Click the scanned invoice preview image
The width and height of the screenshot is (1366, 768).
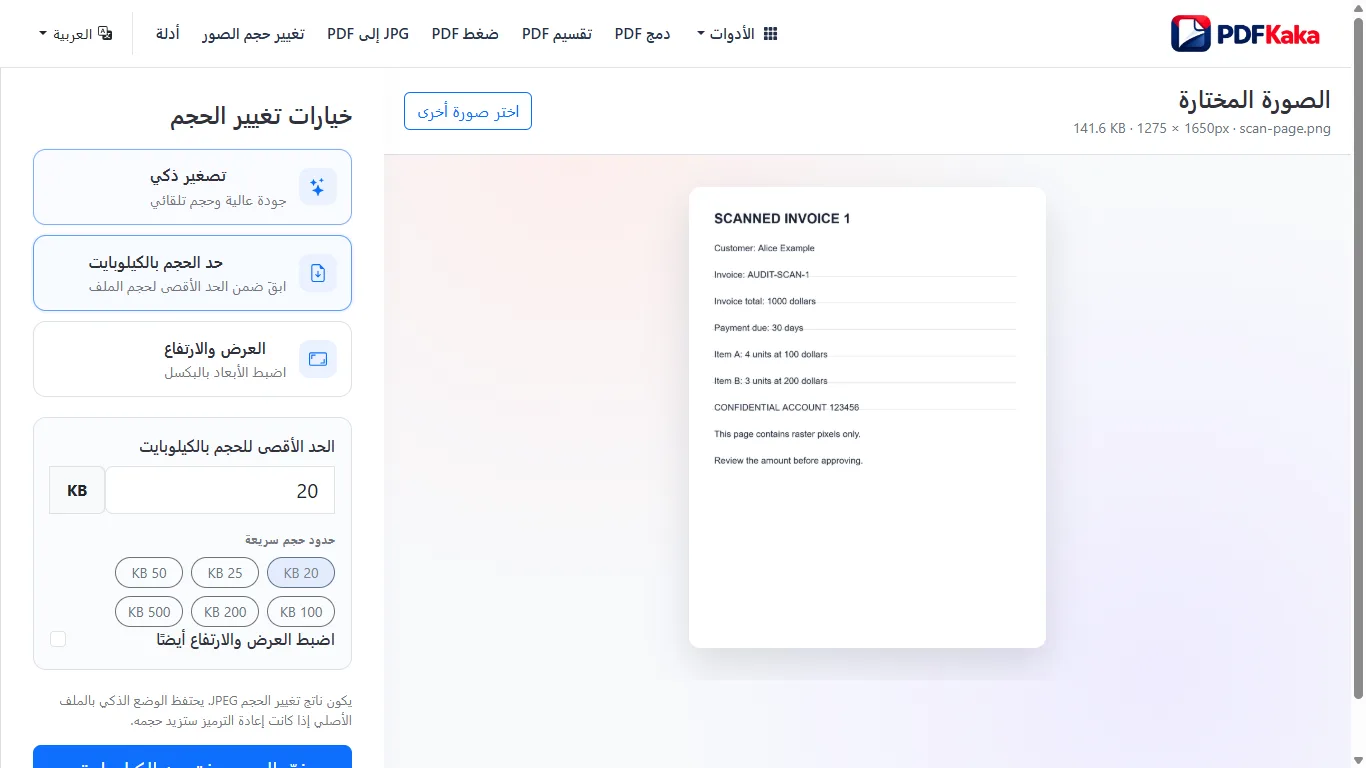tap(867, 417)
